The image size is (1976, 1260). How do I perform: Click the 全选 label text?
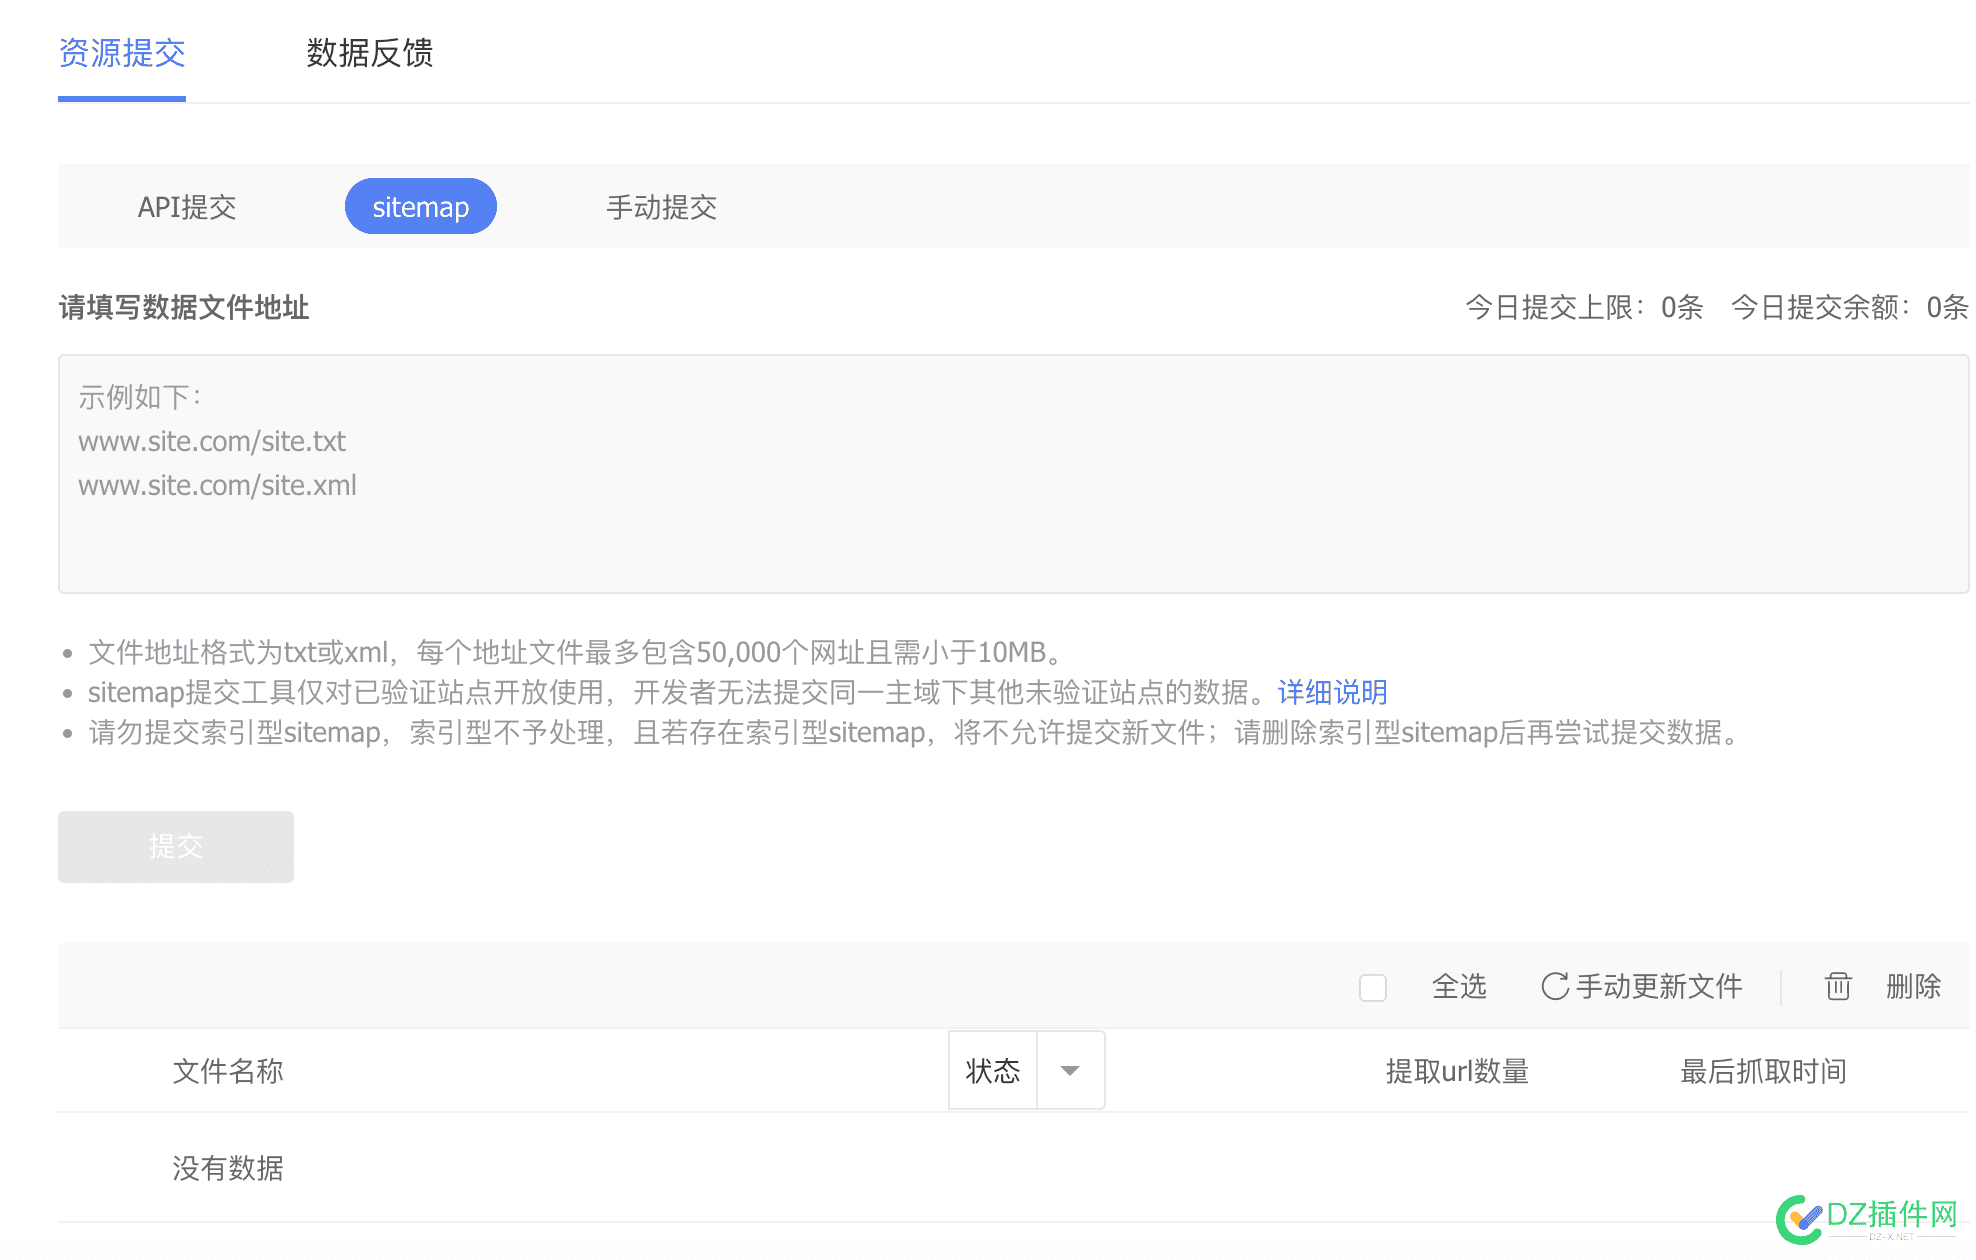[x=1459, y=987]
